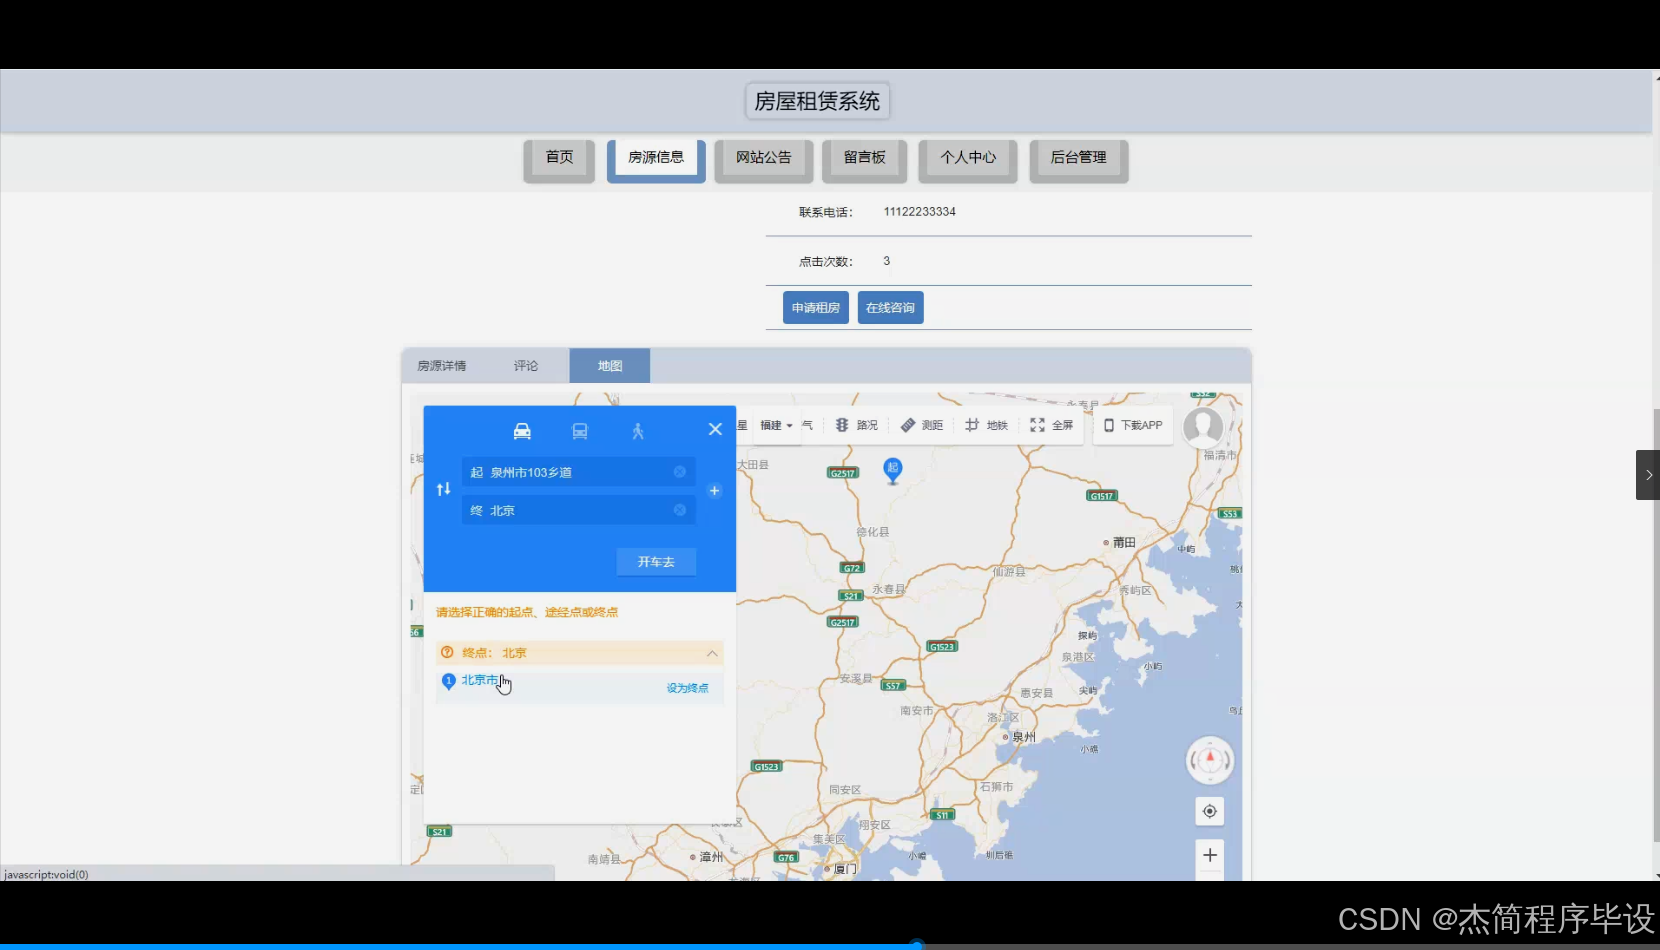The image size is (1660, 950).
Task: Select the 地图 map tab
Action: (x=610, y=366)
